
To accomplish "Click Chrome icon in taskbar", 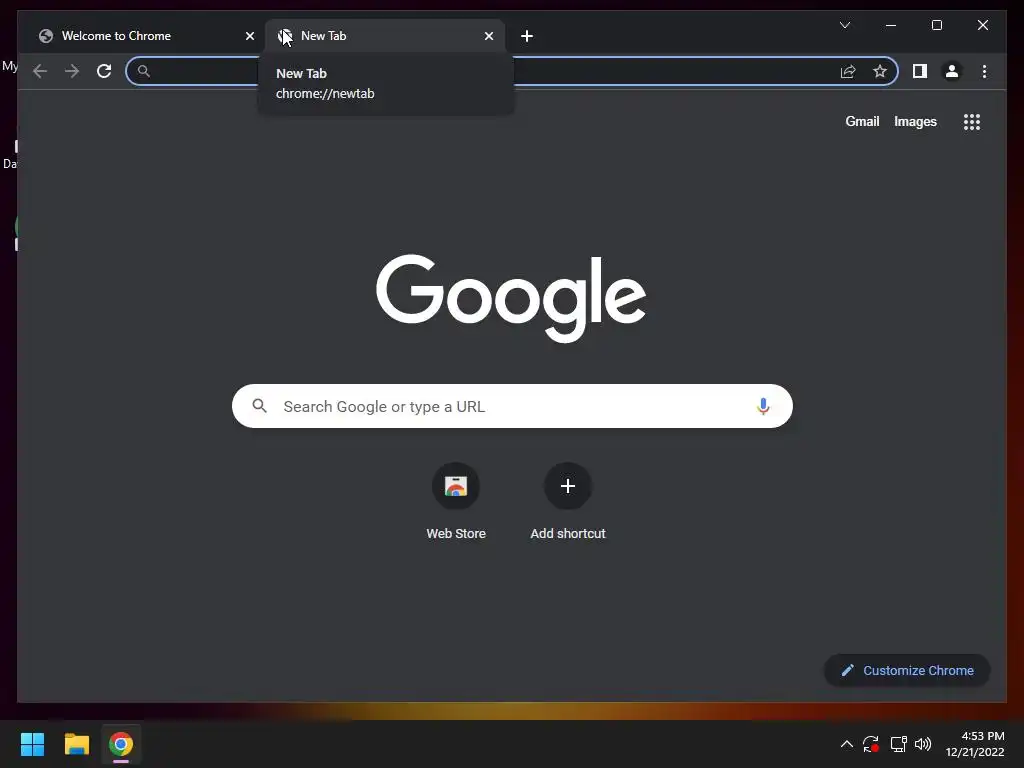I will click(121, 744).
